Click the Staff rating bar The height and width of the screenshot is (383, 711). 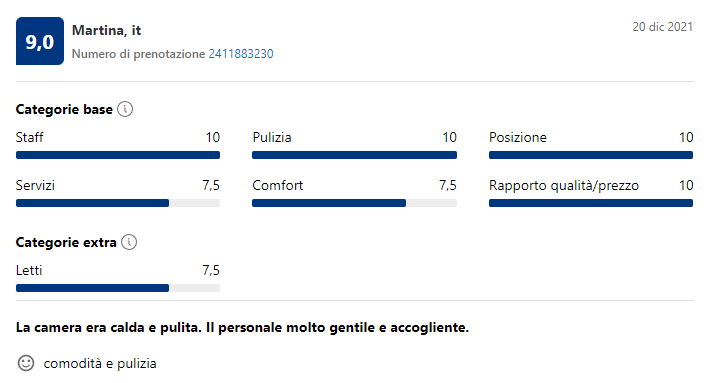[x=118, y=155]
